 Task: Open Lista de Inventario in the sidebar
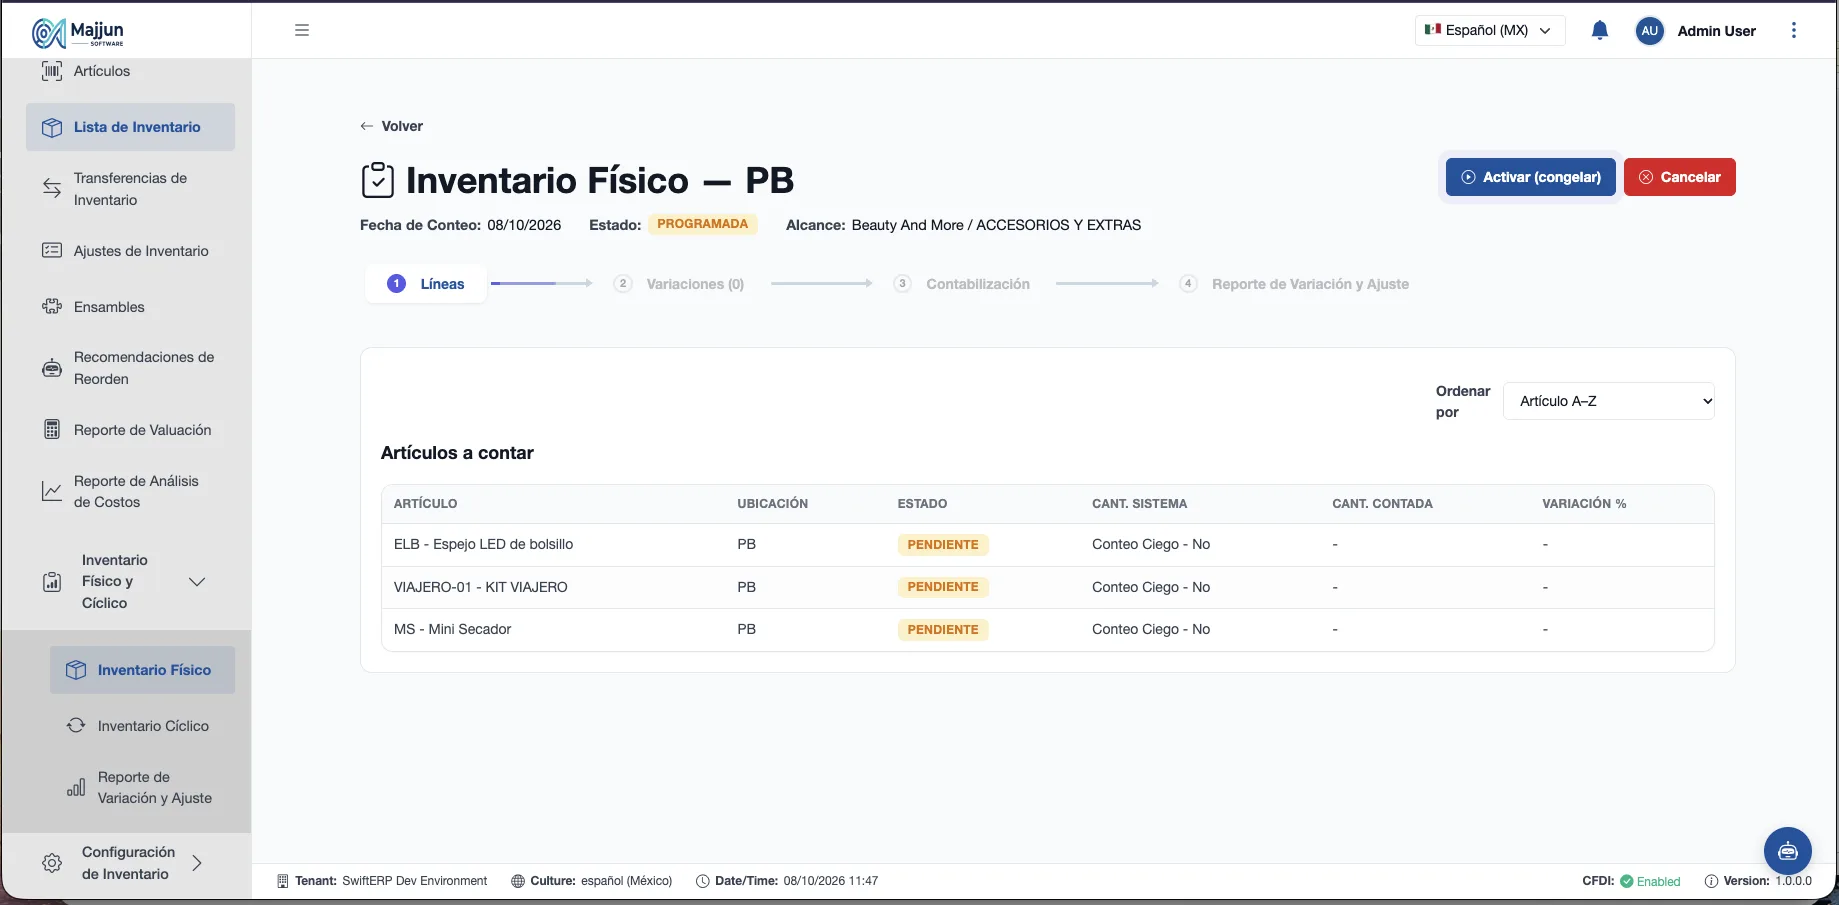coord(131,127)
